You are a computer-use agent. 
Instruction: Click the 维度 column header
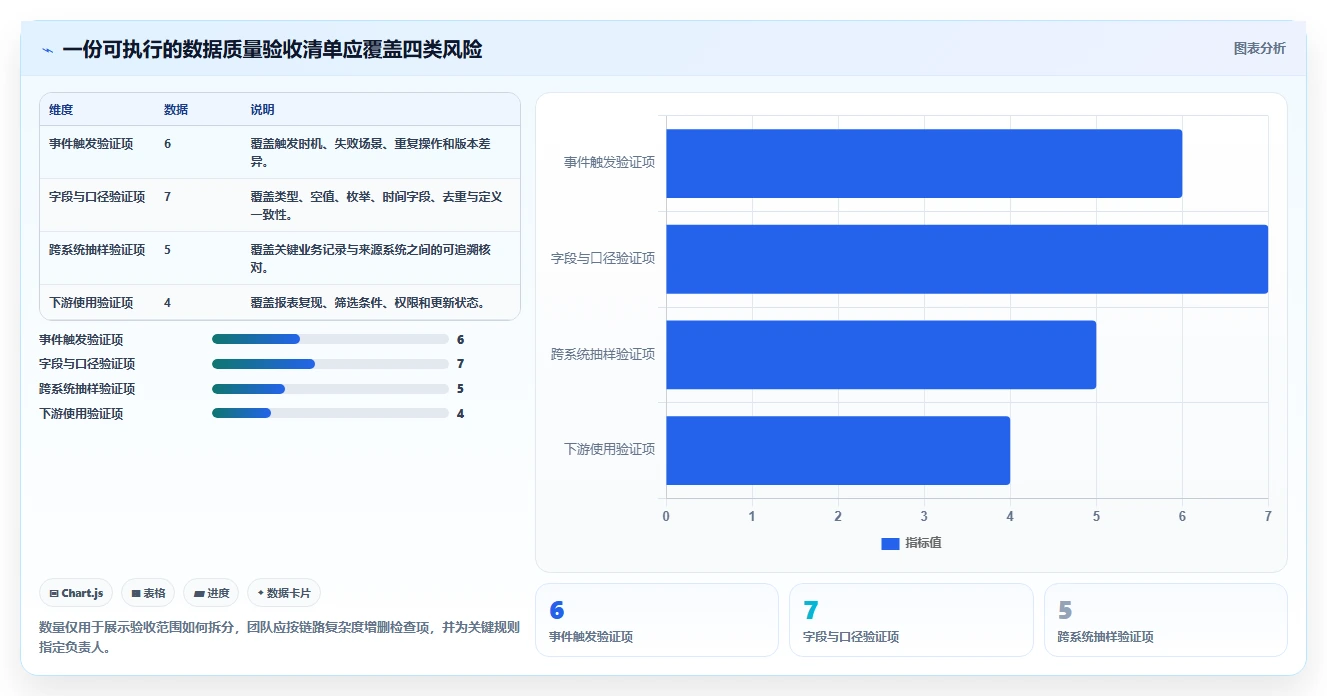pyautogui.click(x=61, y=110)
